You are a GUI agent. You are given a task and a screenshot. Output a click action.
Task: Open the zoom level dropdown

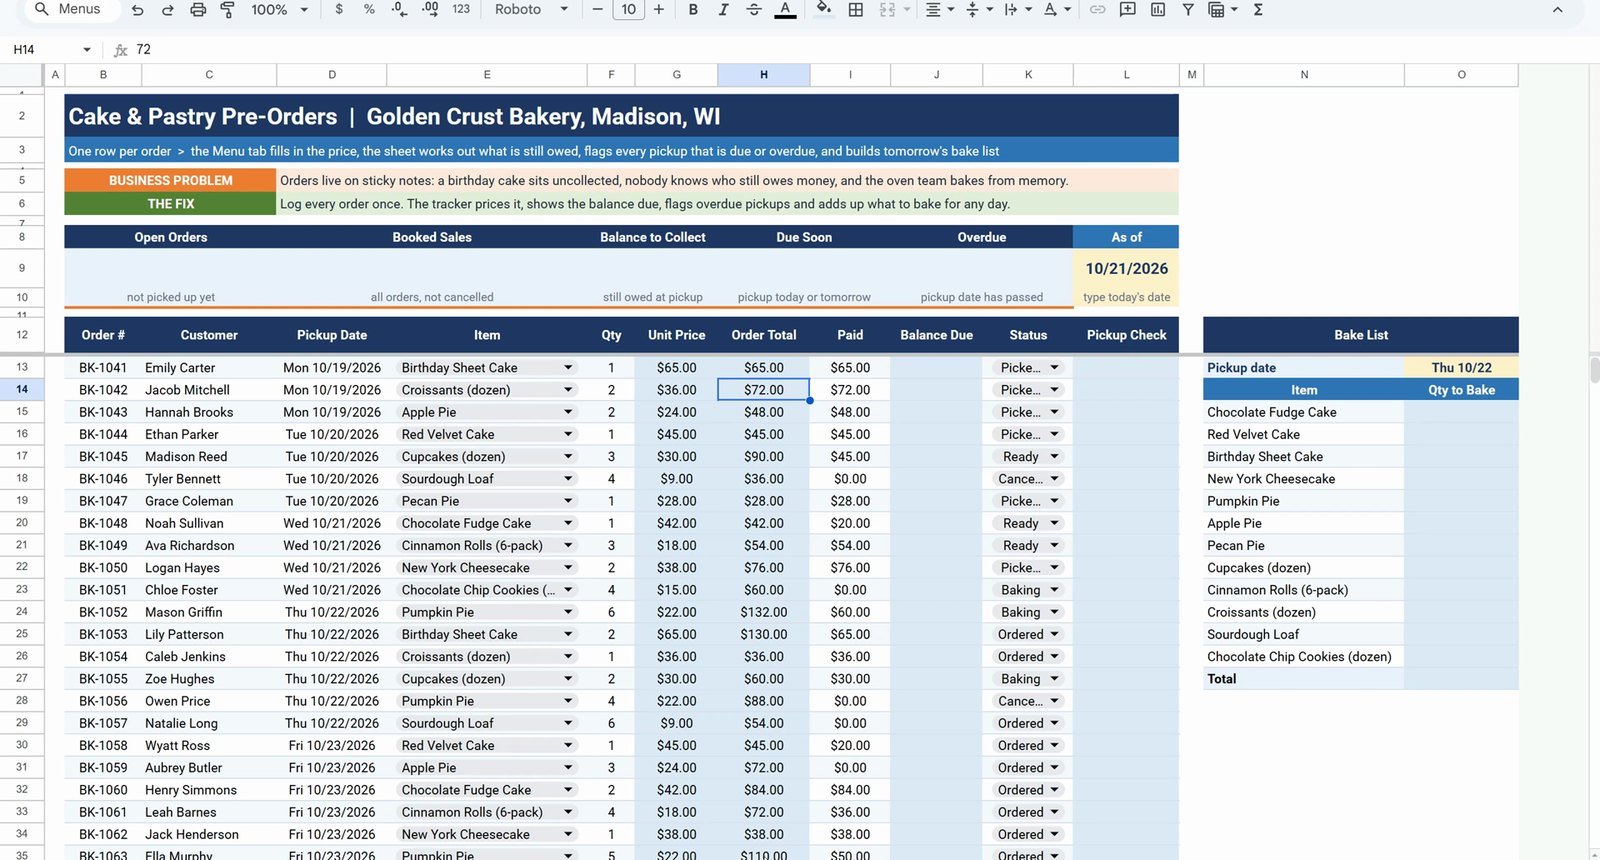coord(279,10)
